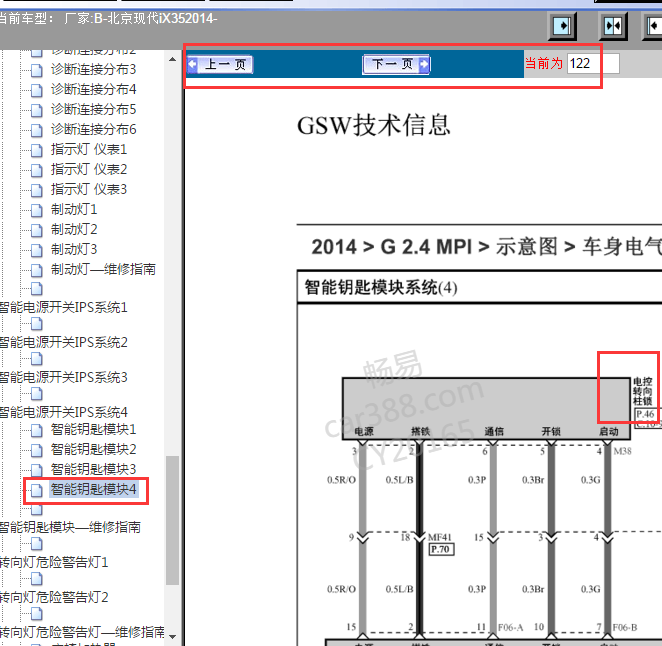Open tree item 诊断连接分布4
The height and width of the screenshot is (646, 662).
coord(93,89)
